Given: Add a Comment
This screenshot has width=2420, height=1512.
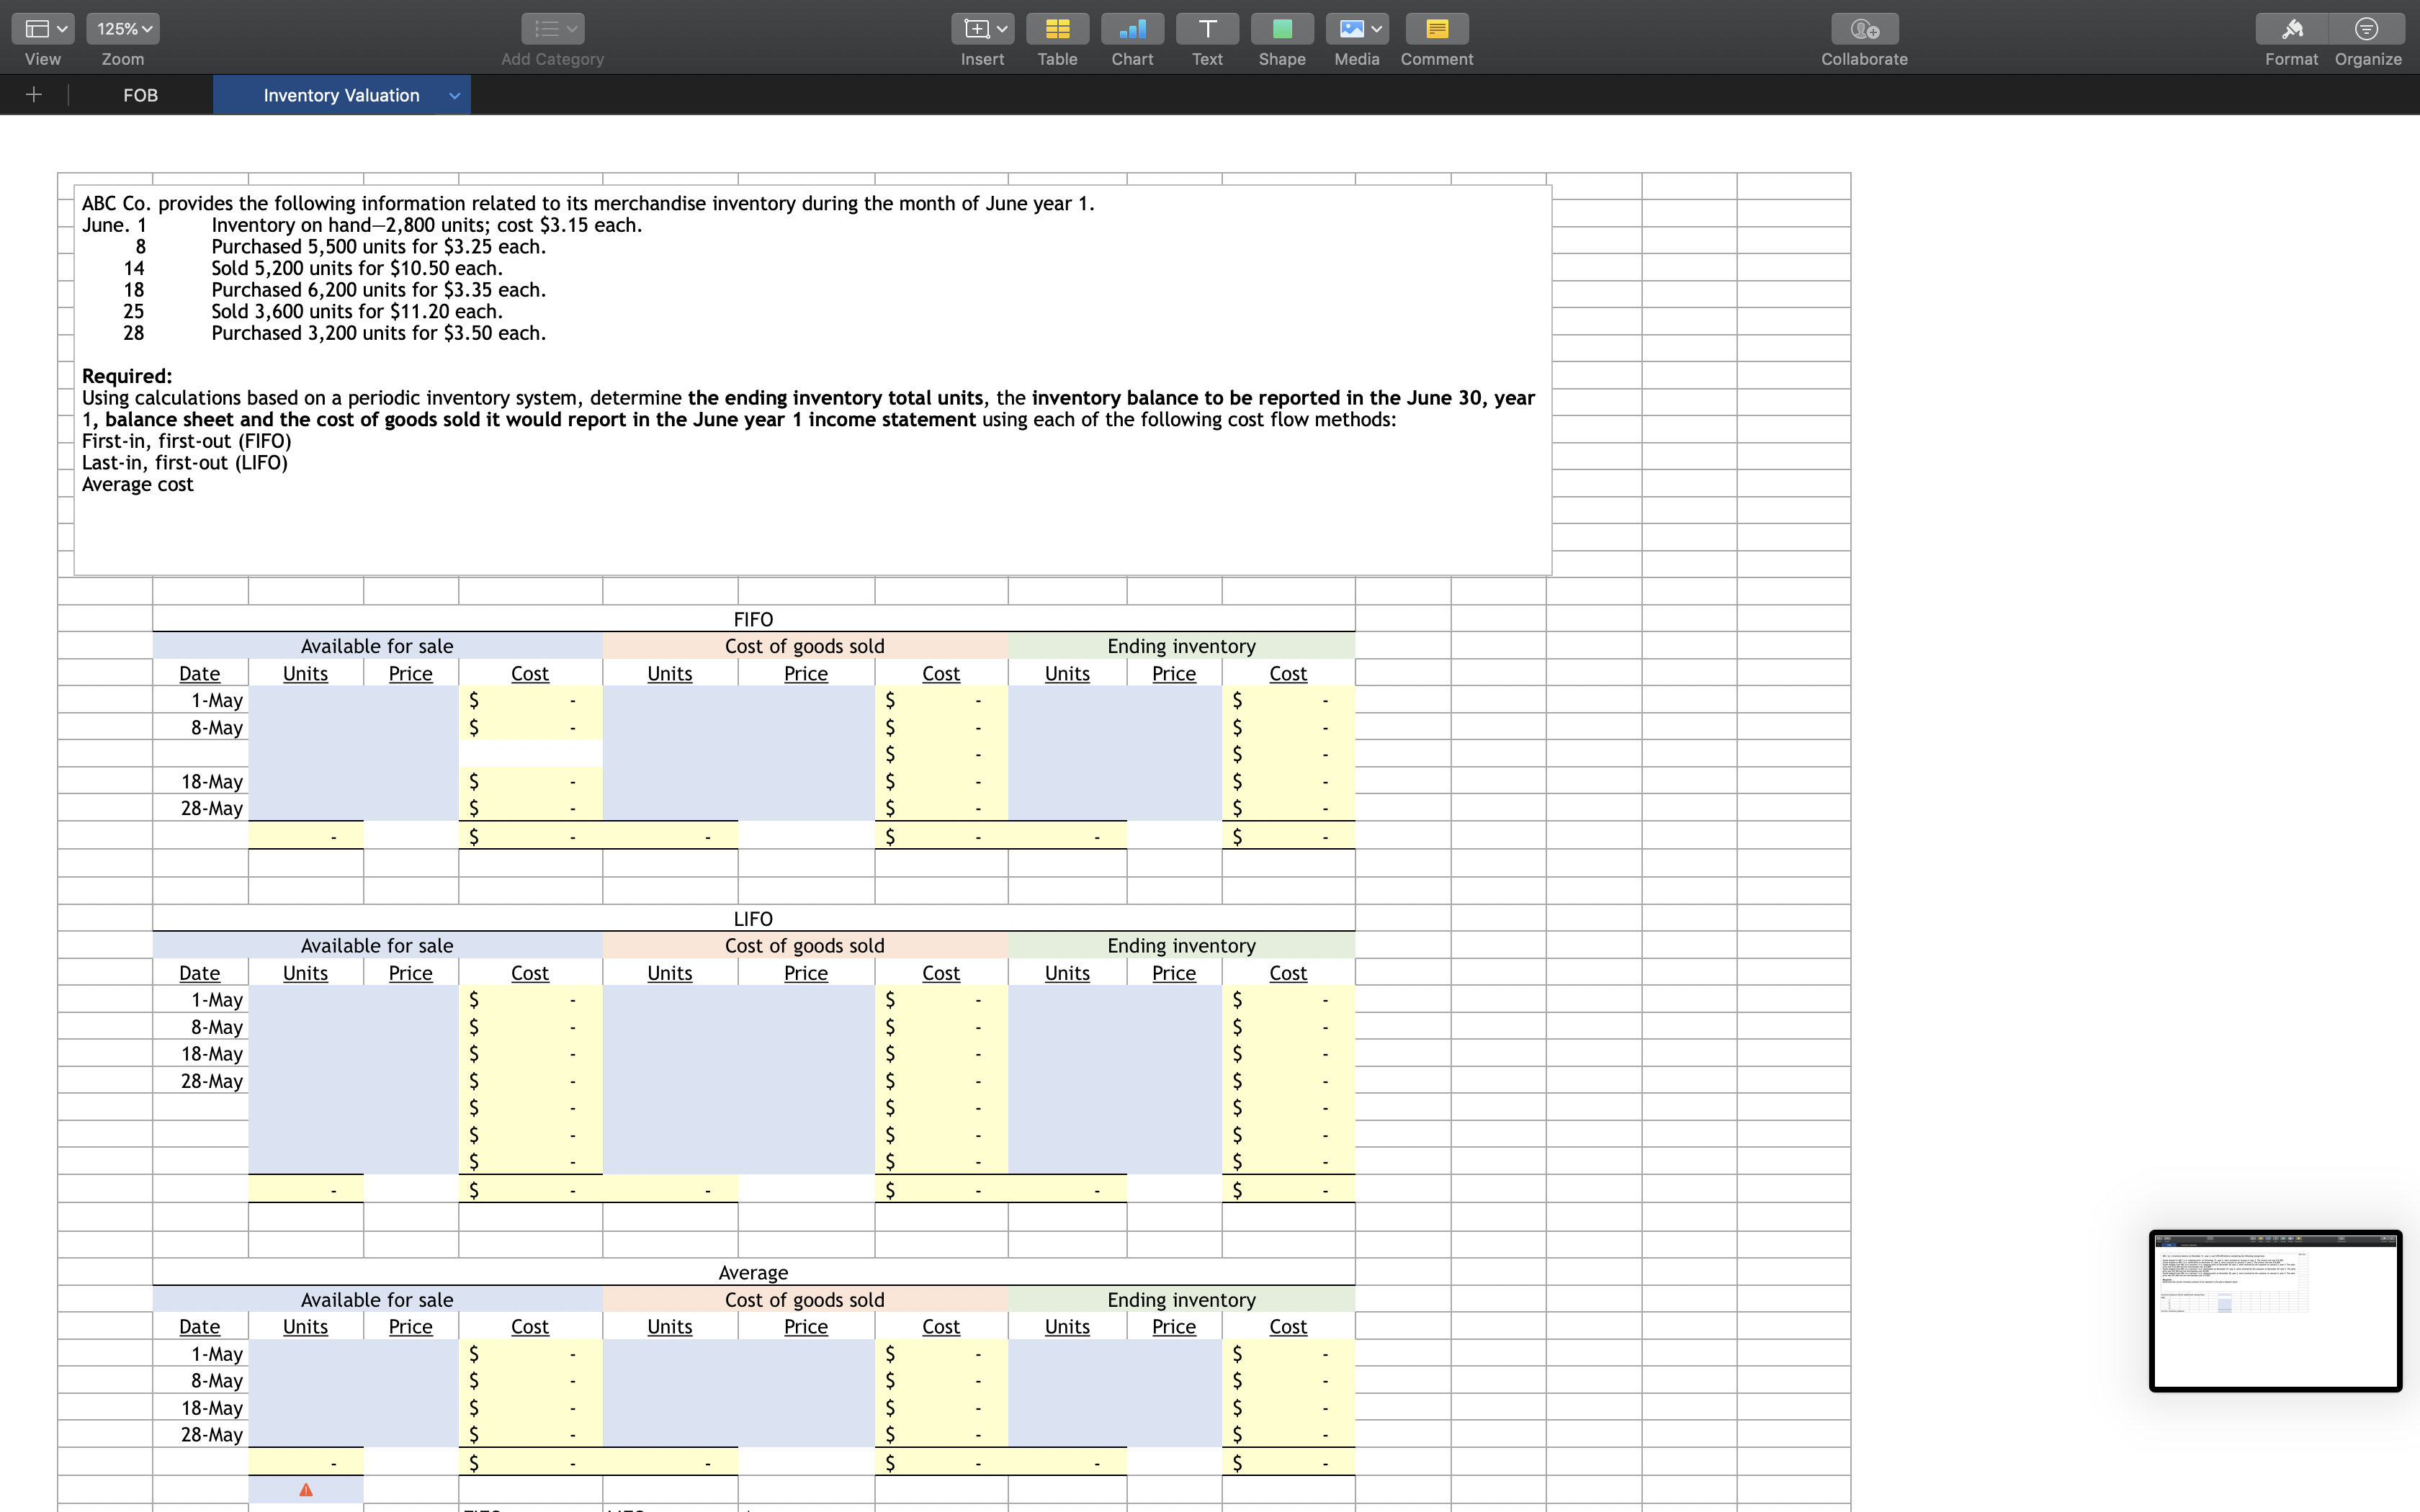Looking at the screenshot, I should [1436, 29].
